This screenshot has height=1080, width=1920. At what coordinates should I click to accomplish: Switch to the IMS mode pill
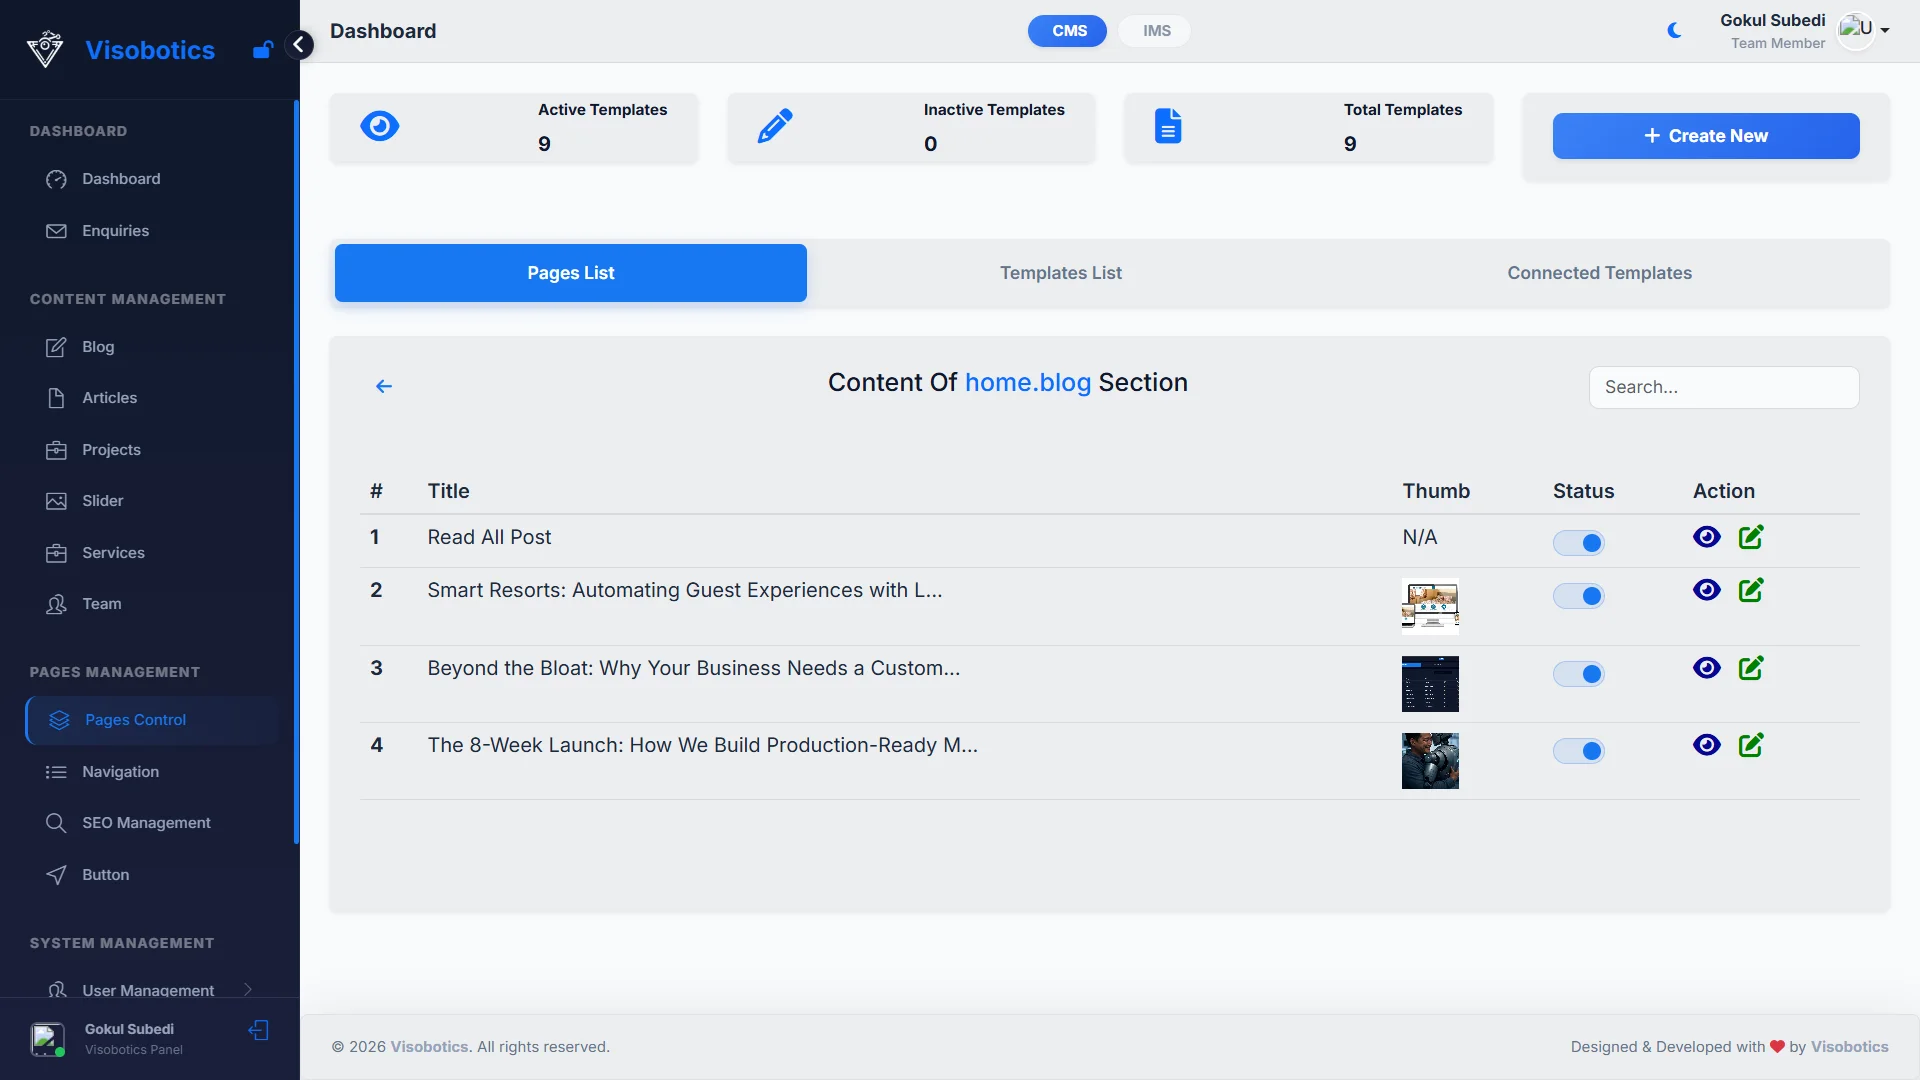click(x=1156, y=31)
